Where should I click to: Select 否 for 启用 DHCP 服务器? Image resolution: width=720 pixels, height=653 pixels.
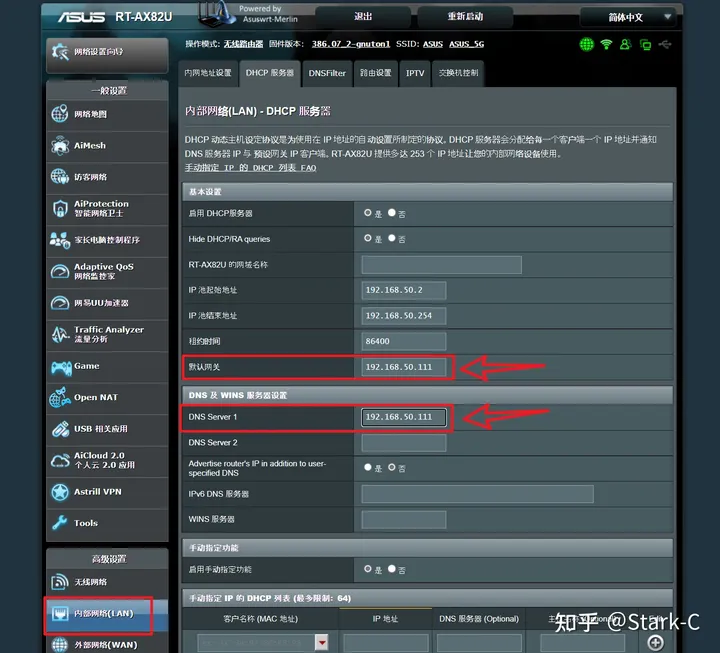pos(392,213)
